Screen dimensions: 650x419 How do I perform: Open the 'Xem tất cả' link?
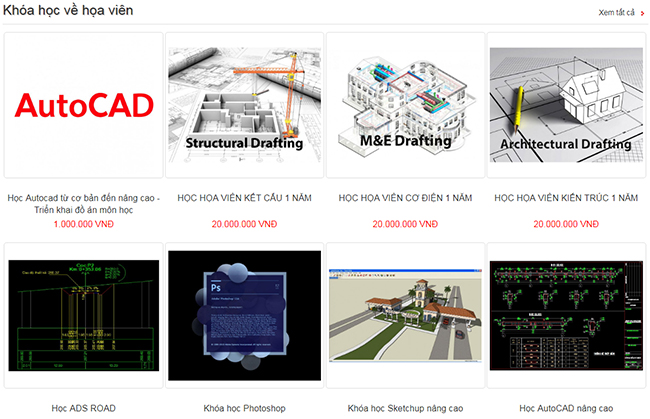coord(616,12)
